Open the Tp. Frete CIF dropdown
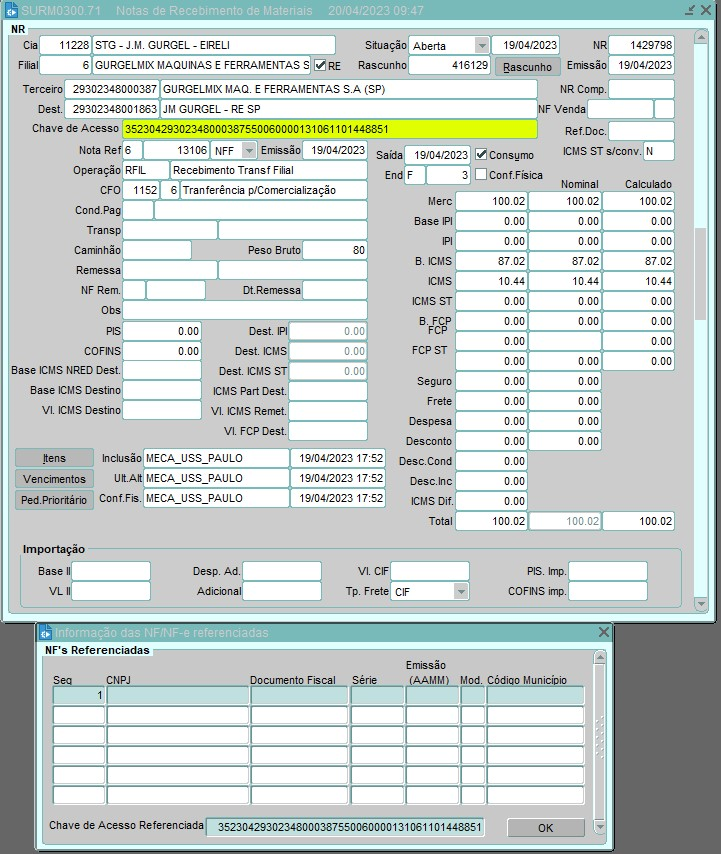Viewport: 721px width, 854px height. pos(460,592)
